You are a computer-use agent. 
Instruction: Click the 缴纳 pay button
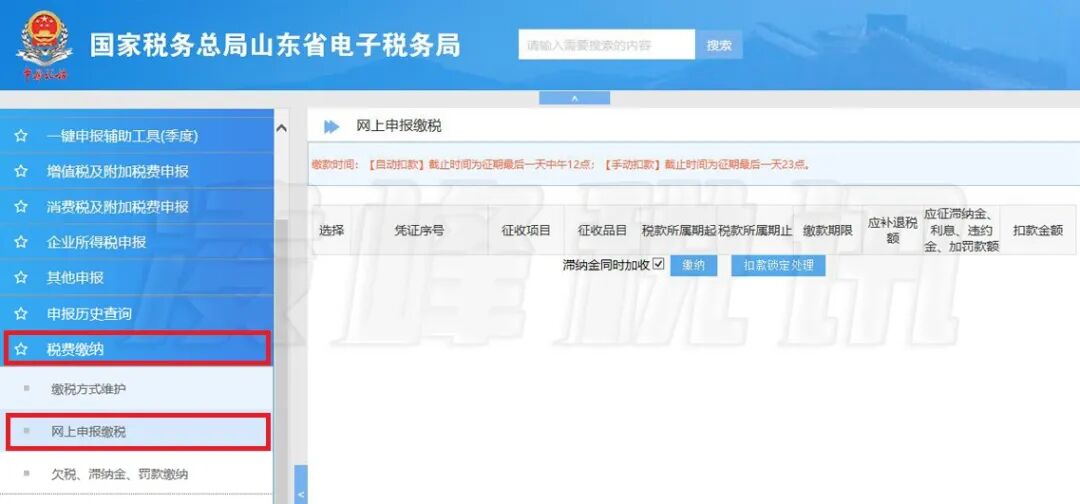[694, 265]
